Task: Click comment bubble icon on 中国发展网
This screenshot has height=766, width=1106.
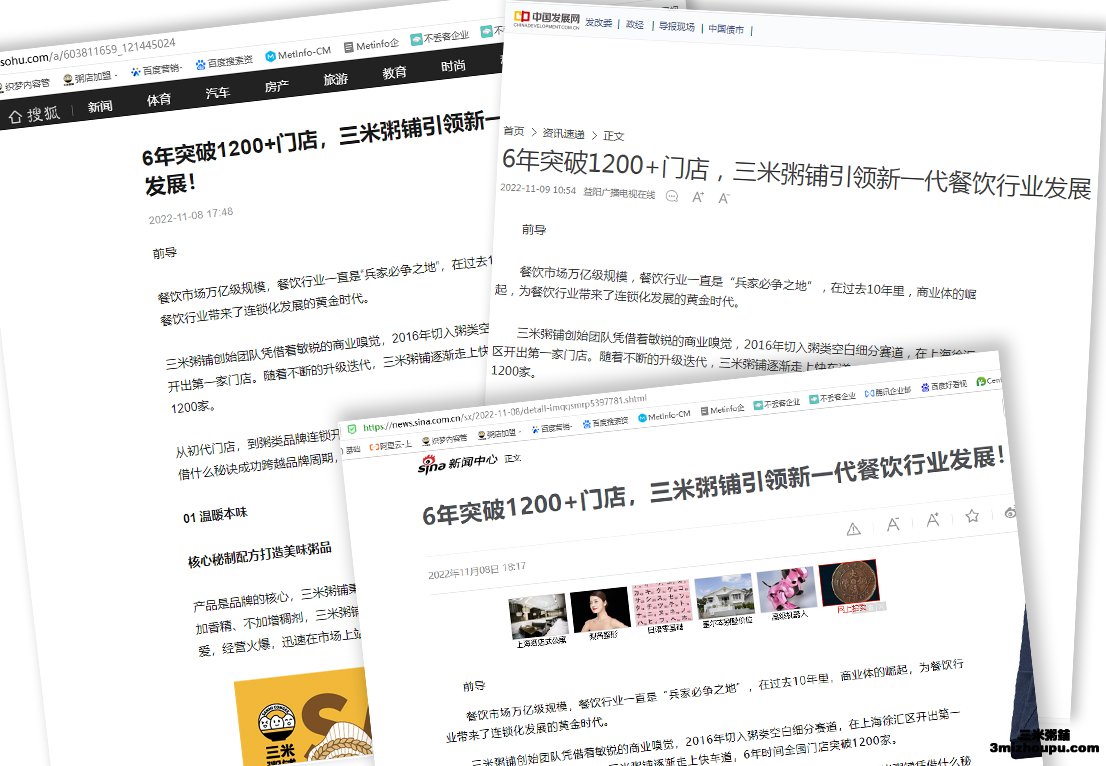Action: coord(672,196)
